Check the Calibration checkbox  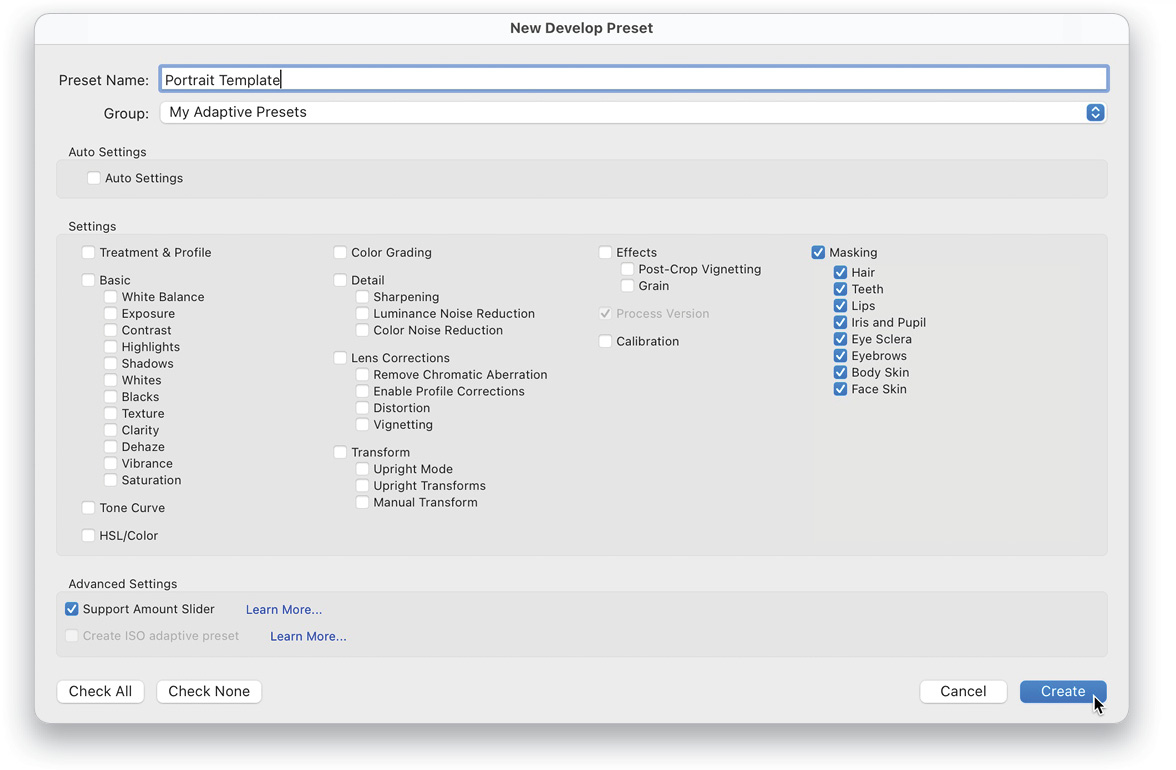(606, 342)
